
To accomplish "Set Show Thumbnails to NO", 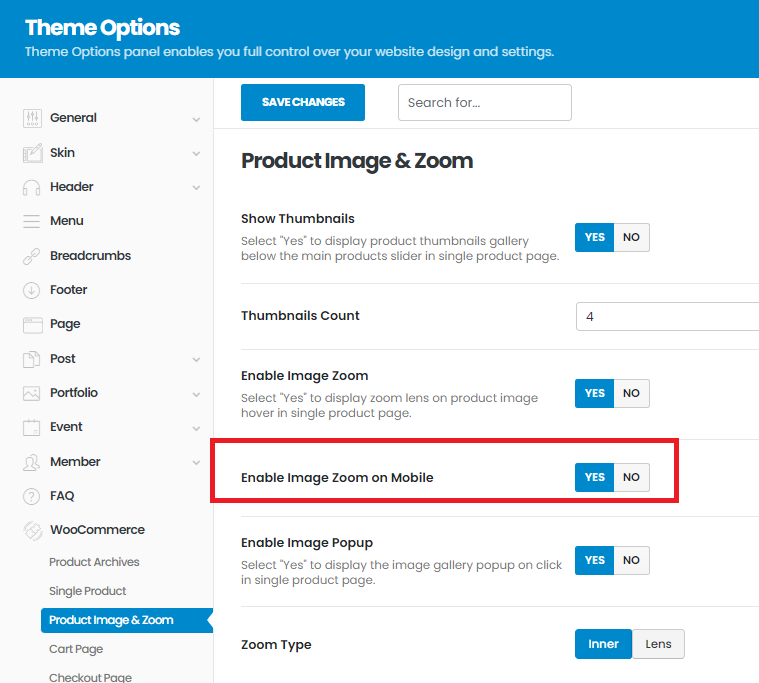I will (x=631, y=237).
